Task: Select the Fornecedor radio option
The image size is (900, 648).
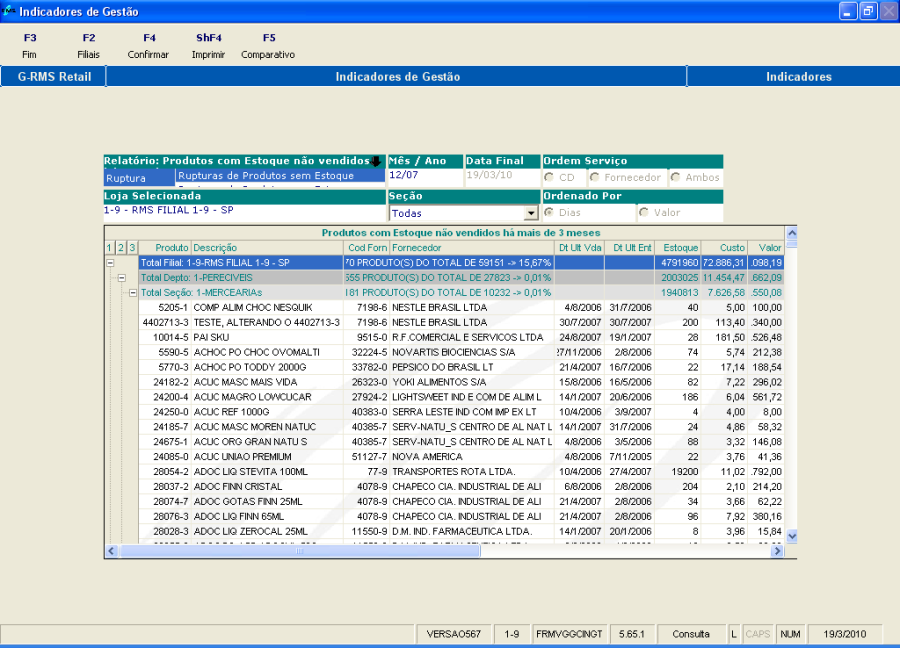Action: click(595, 177)
